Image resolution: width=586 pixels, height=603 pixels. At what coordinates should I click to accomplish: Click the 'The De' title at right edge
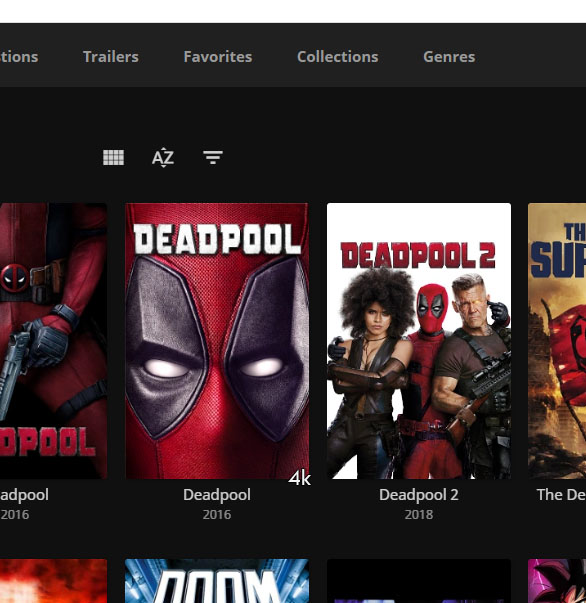[x=561, y=495]
